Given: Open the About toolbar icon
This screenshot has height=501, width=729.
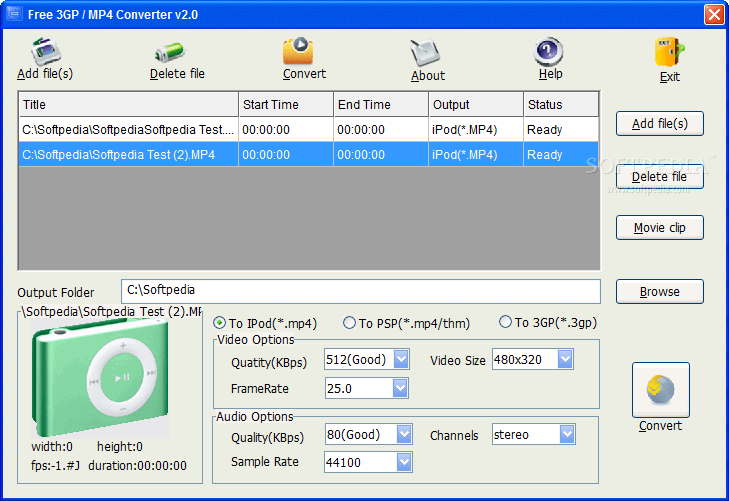Looking at the screenshot, I should click(x=425, y=53).
